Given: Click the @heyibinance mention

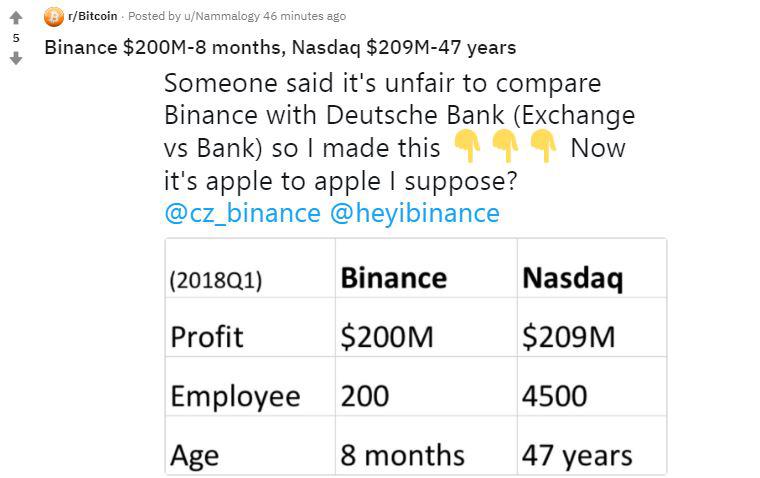Looking at the screenshot, I should (x=414, y=213).
